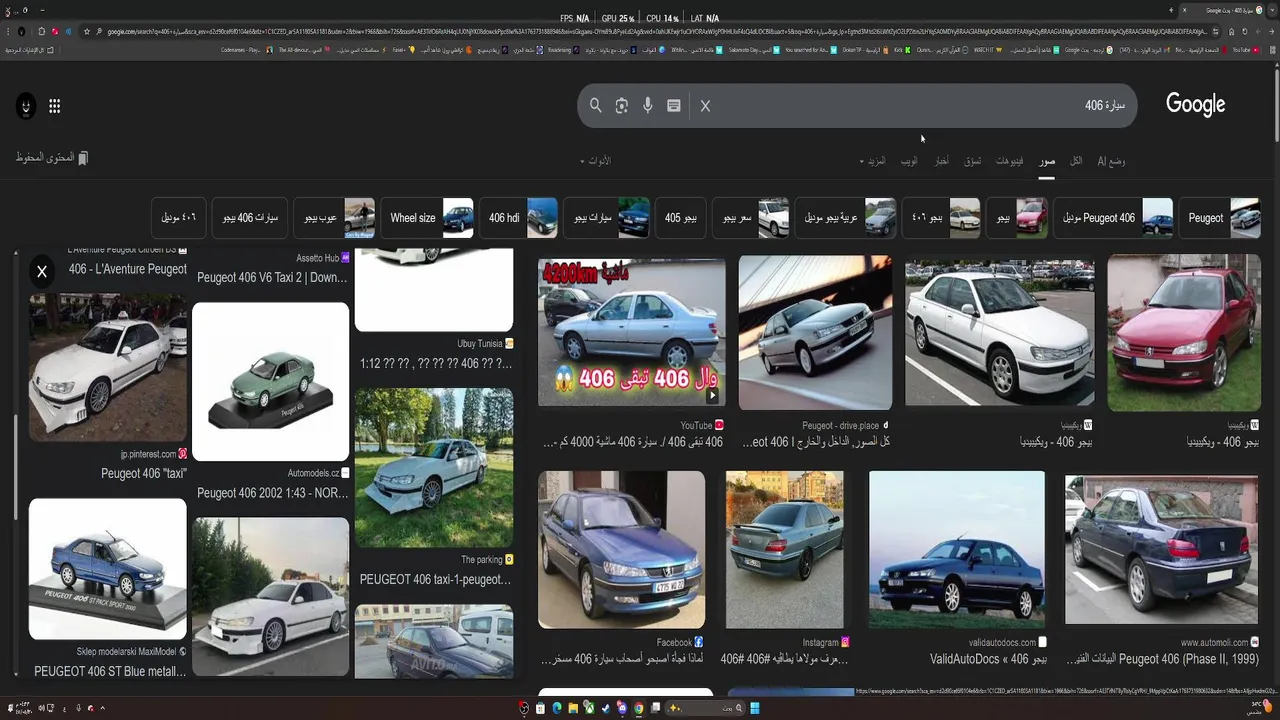Filter by the Wheel size chip
The width and height of the screenshot is (1280, 720).
click(427, 218)
